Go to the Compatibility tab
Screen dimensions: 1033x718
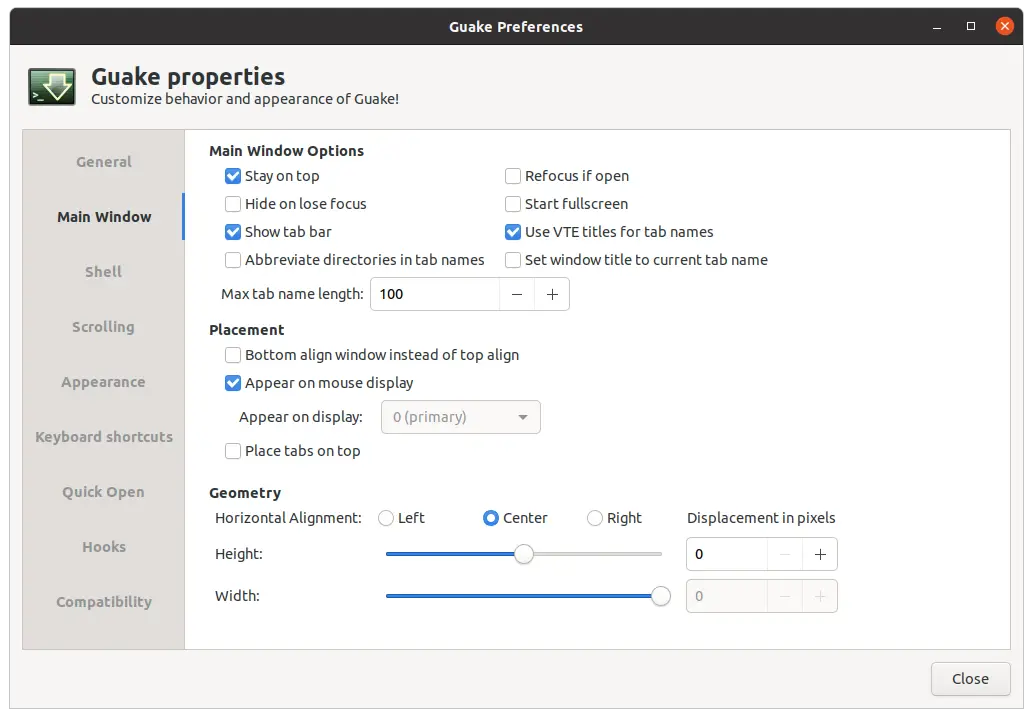103,602
